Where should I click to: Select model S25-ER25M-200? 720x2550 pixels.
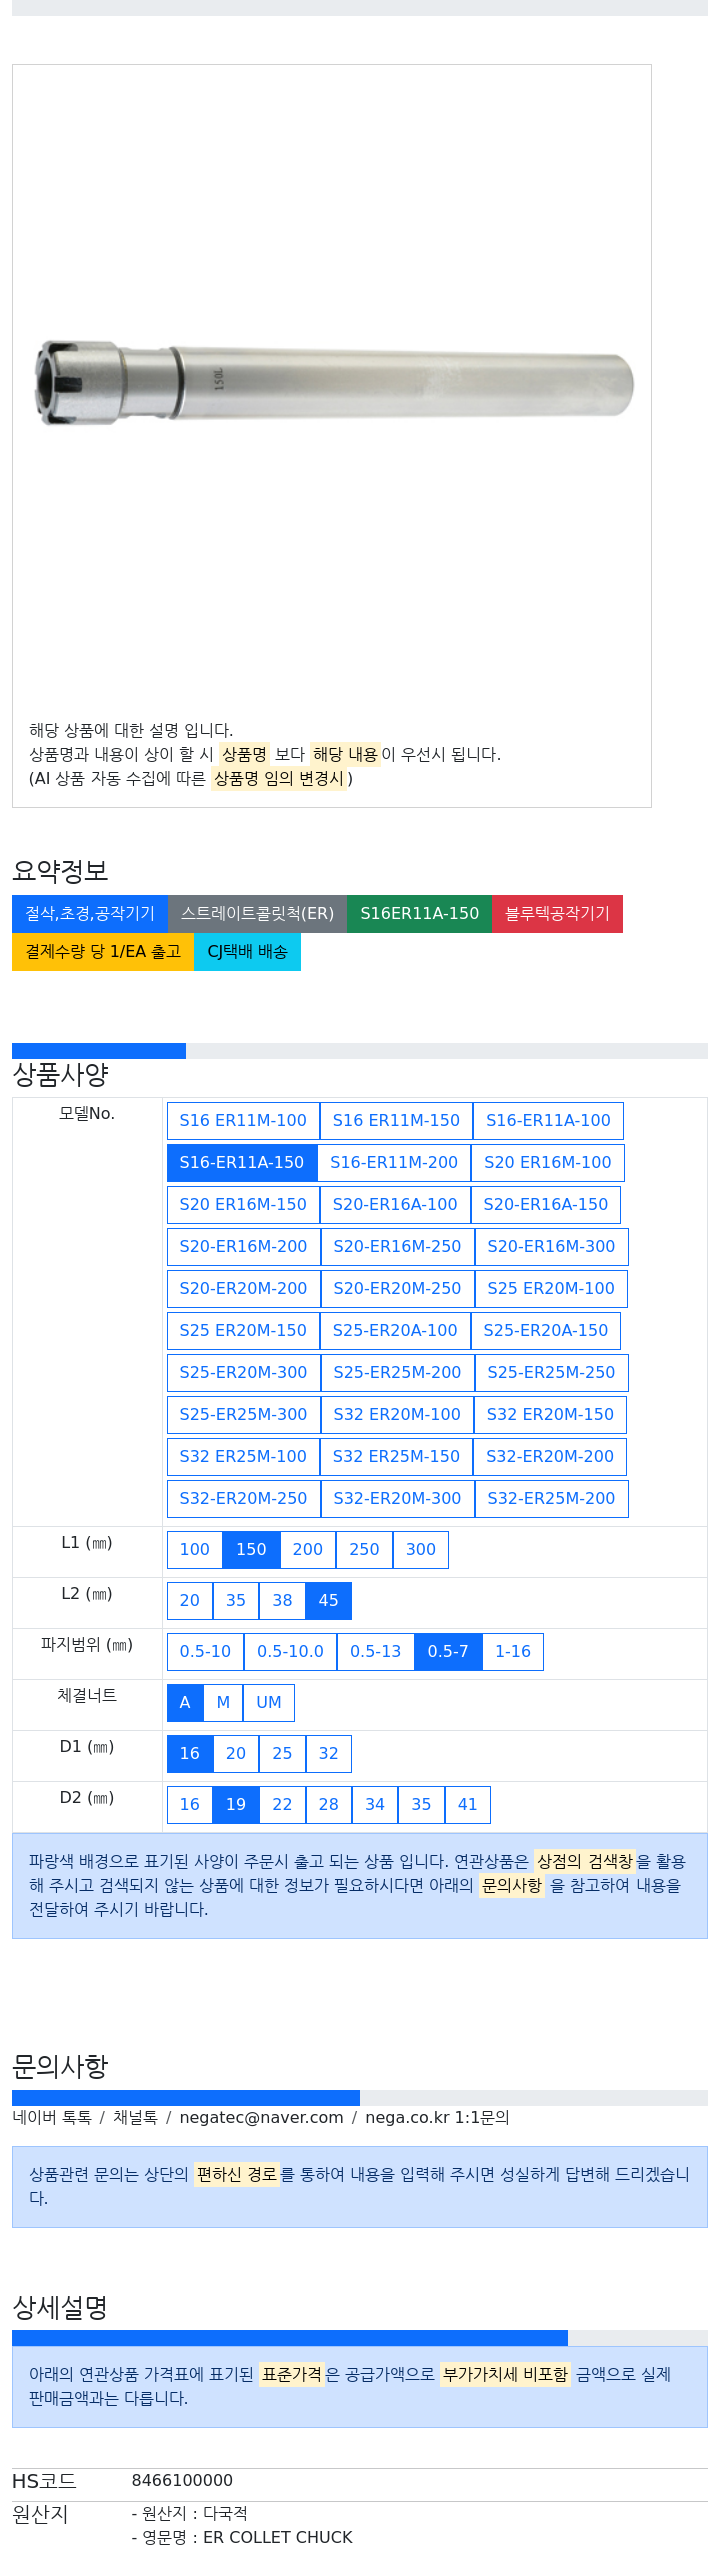click(x=398, y=1372)
